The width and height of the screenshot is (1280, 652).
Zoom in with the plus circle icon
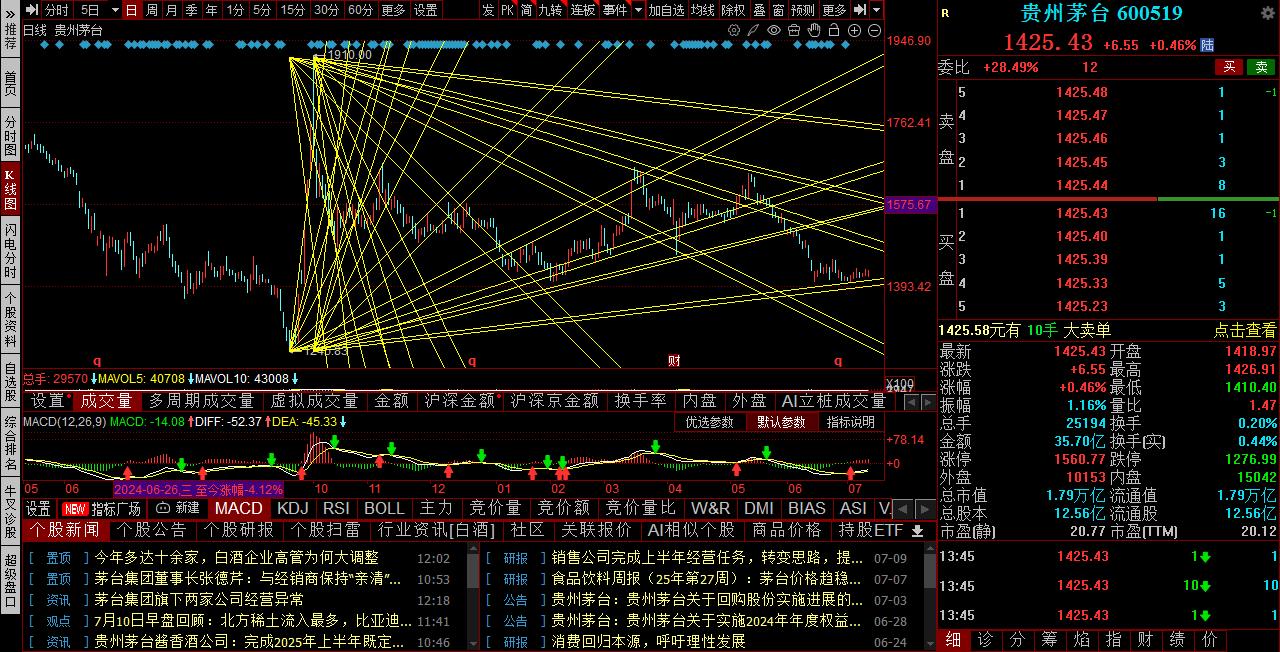coord(854,30)
